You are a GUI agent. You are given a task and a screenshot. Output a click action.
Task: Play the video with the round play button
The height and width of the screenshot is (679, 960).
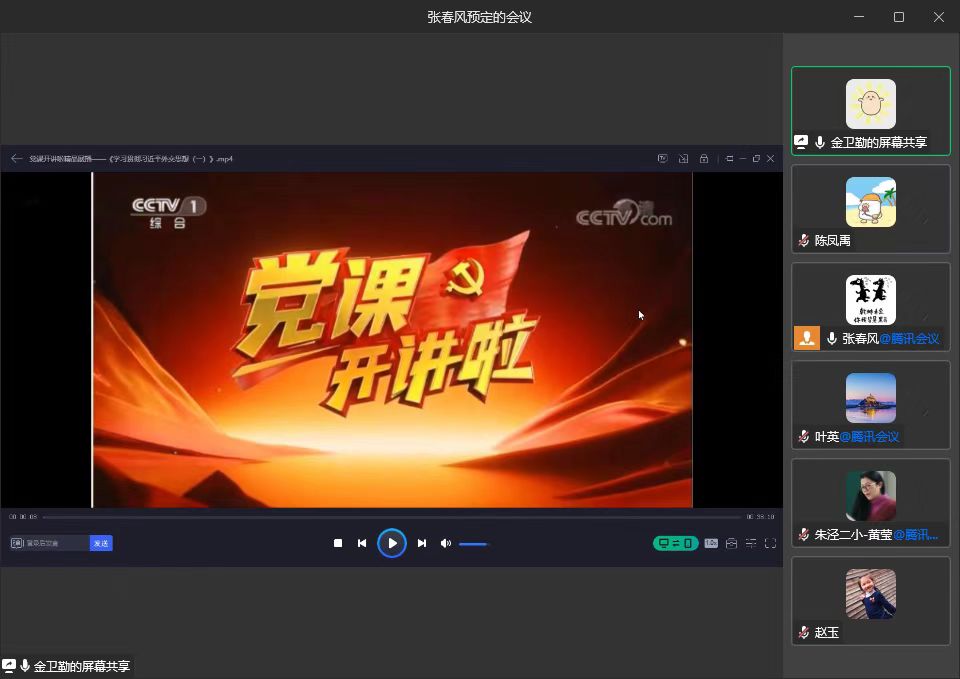point(392,543)
